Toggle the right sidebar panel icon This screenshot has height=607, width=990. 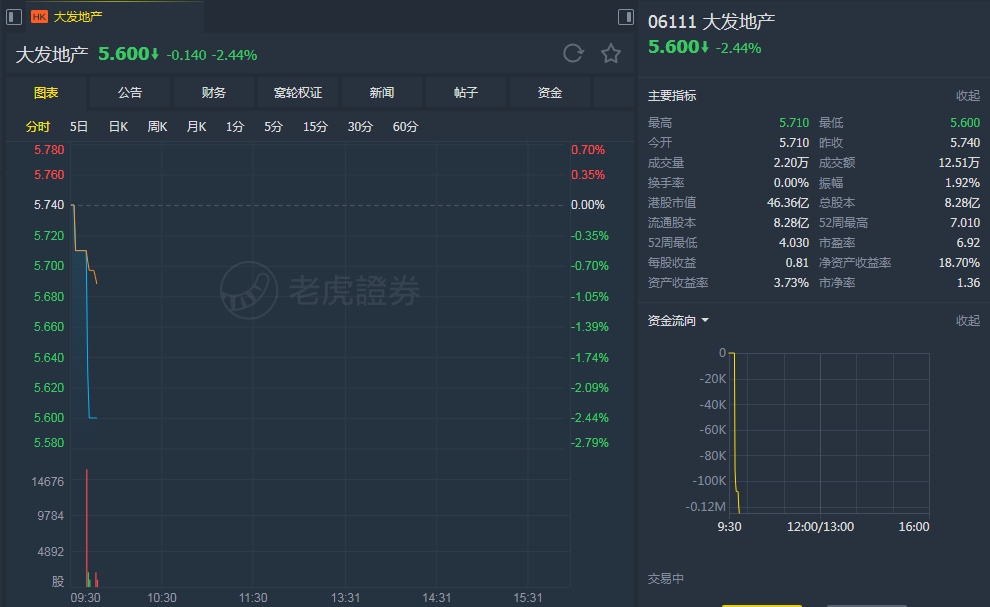[x=626, y=16]
